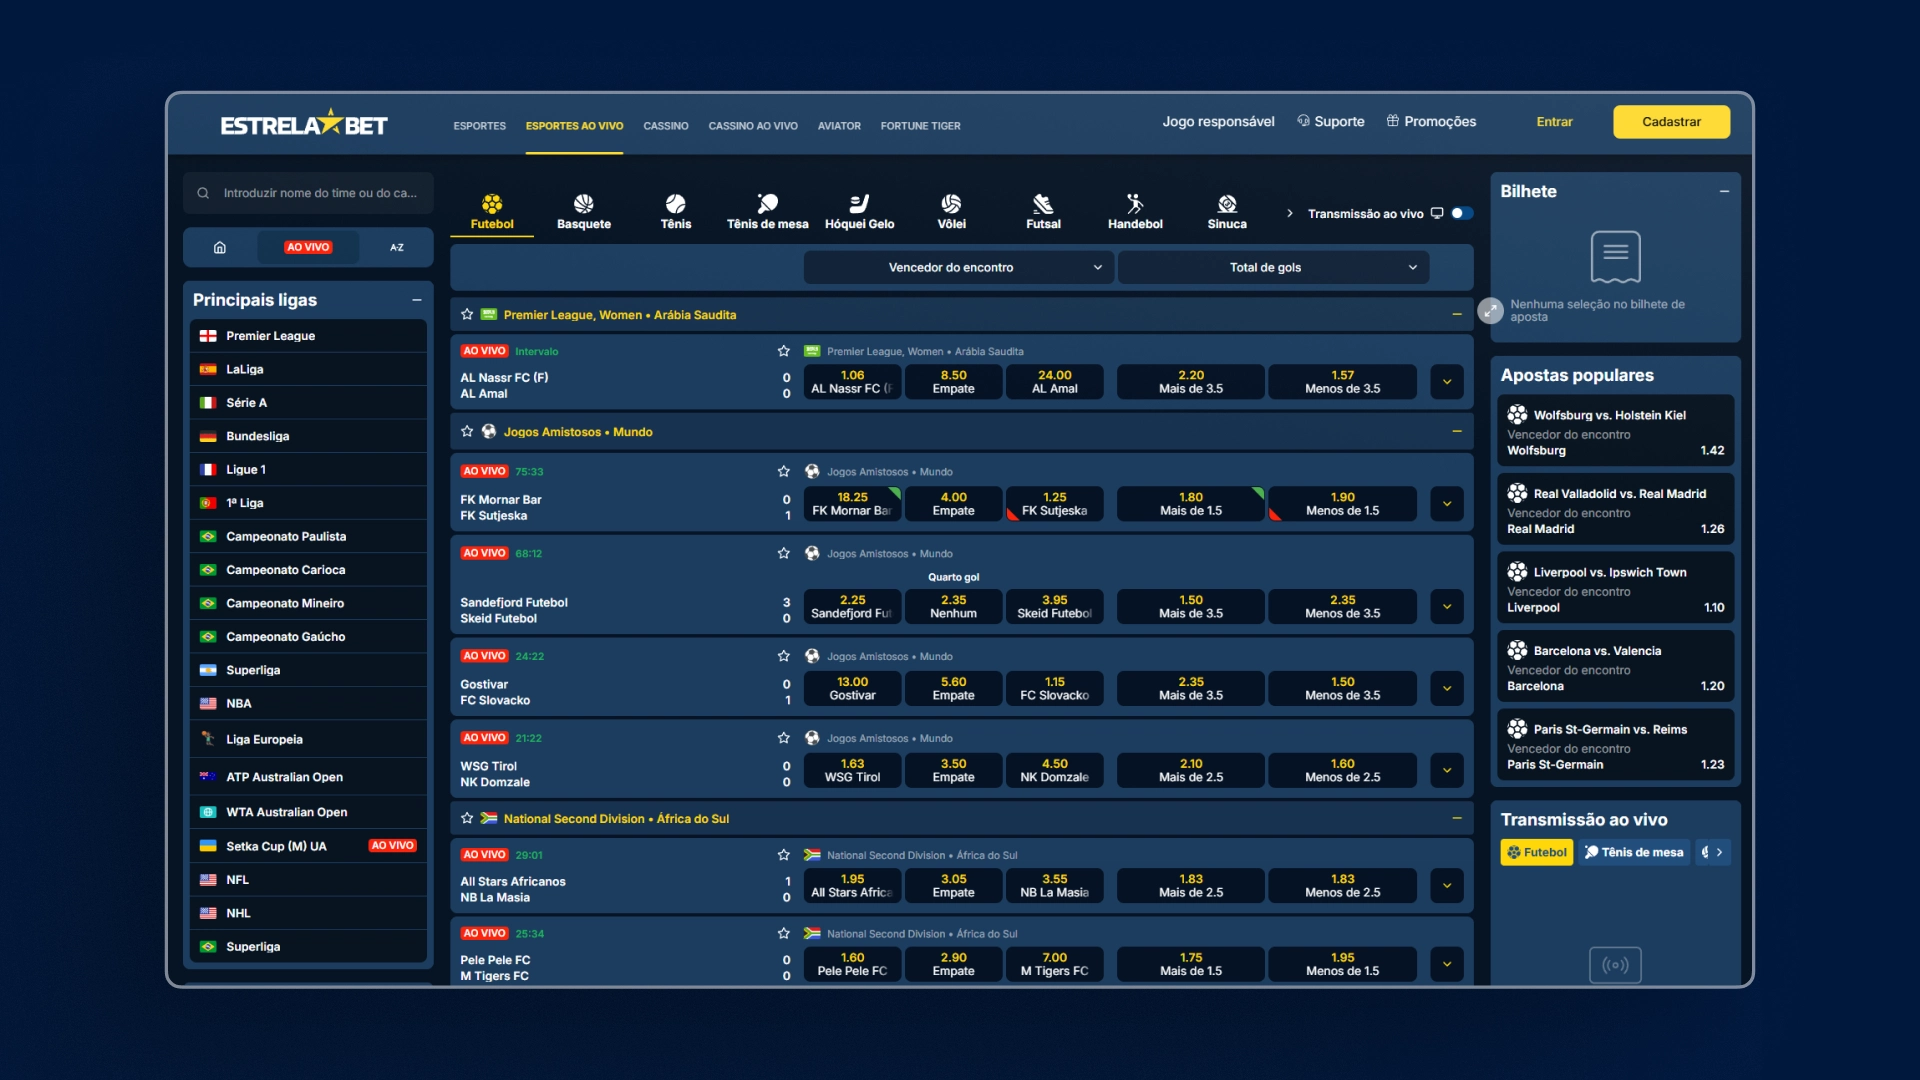Click the Entrar link
The image size is (1920, 1080).
pyautogui.click(x=1554, y=121)
